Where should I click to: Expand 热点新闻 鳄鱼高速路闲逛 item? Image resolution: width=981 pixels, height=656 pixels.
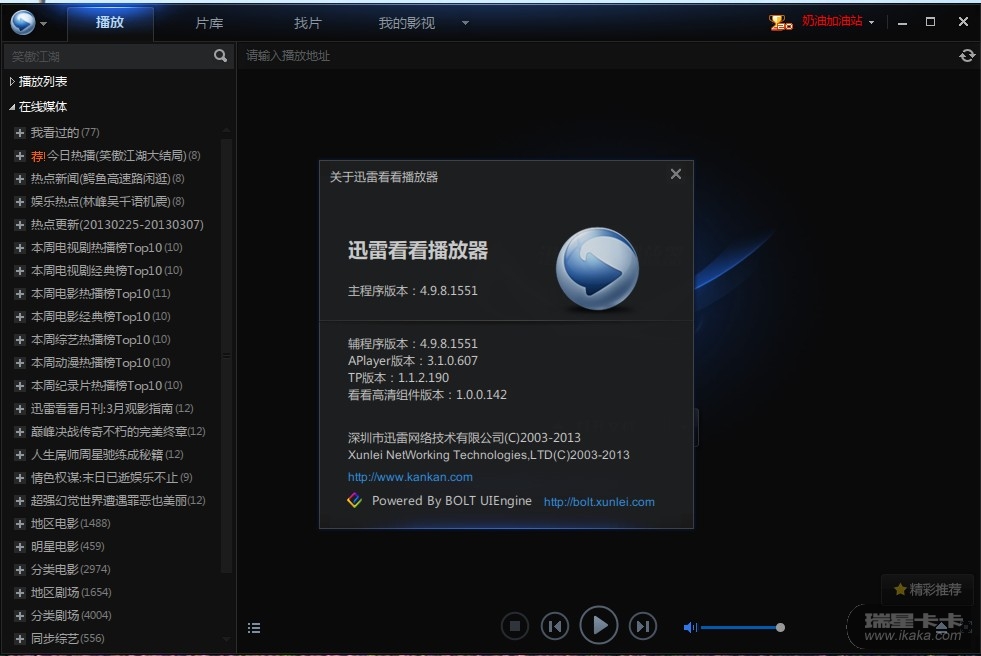pos(19,179)
